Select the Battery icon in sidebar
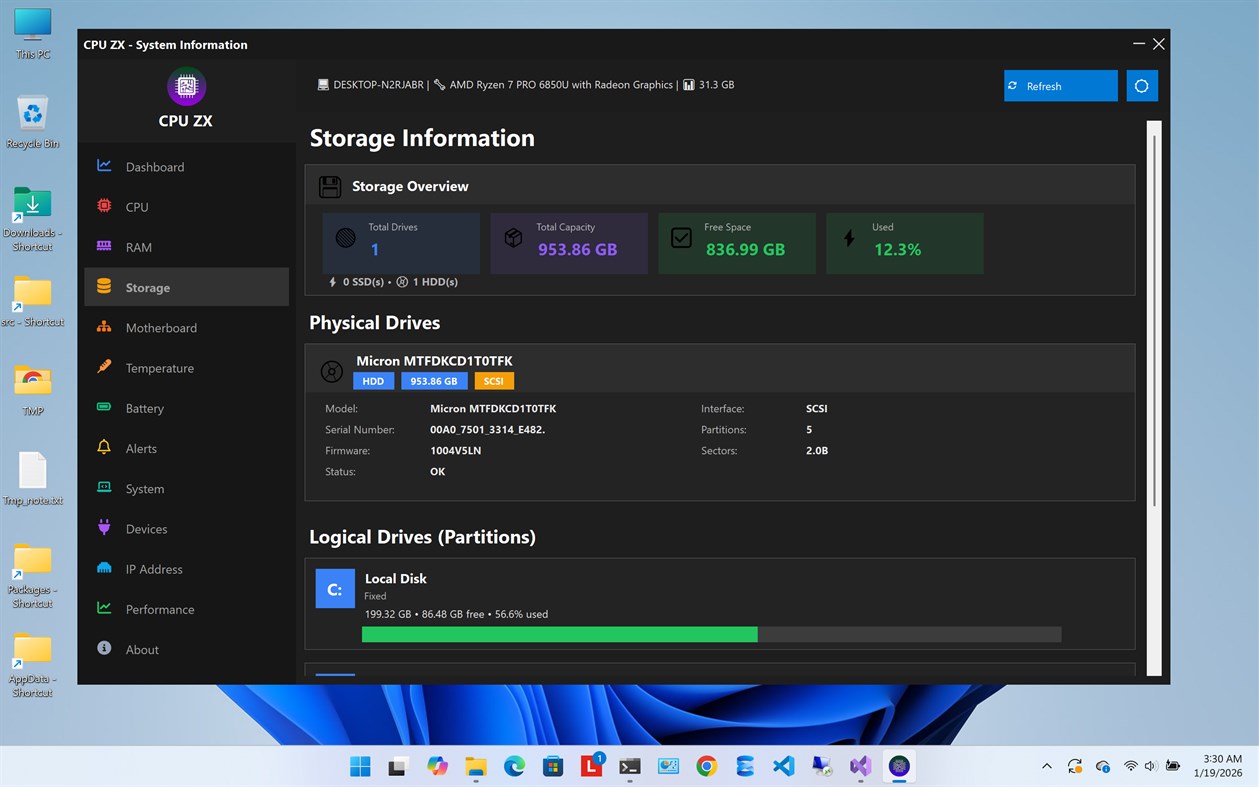Image resolution: width=1259 pixels, height=787 pixels. coord(104,408)
